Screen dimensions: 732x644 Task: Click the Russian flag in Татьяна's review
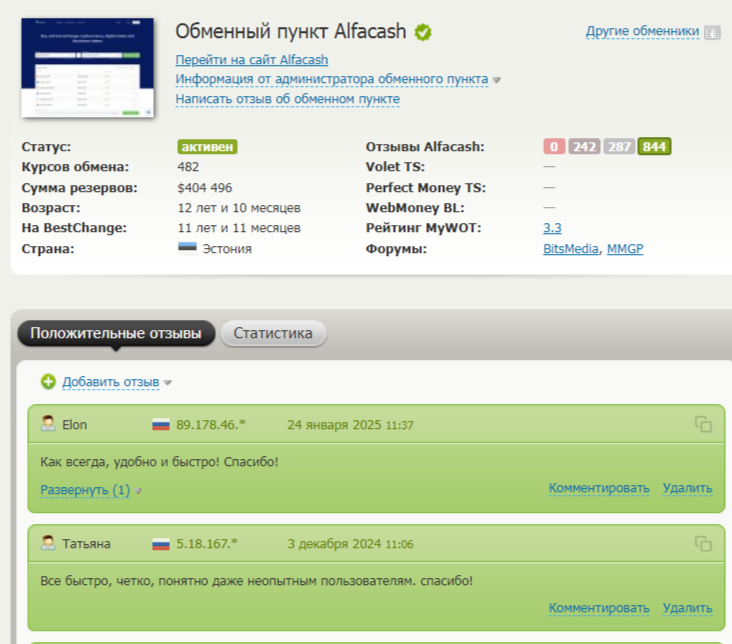point(161,544)
